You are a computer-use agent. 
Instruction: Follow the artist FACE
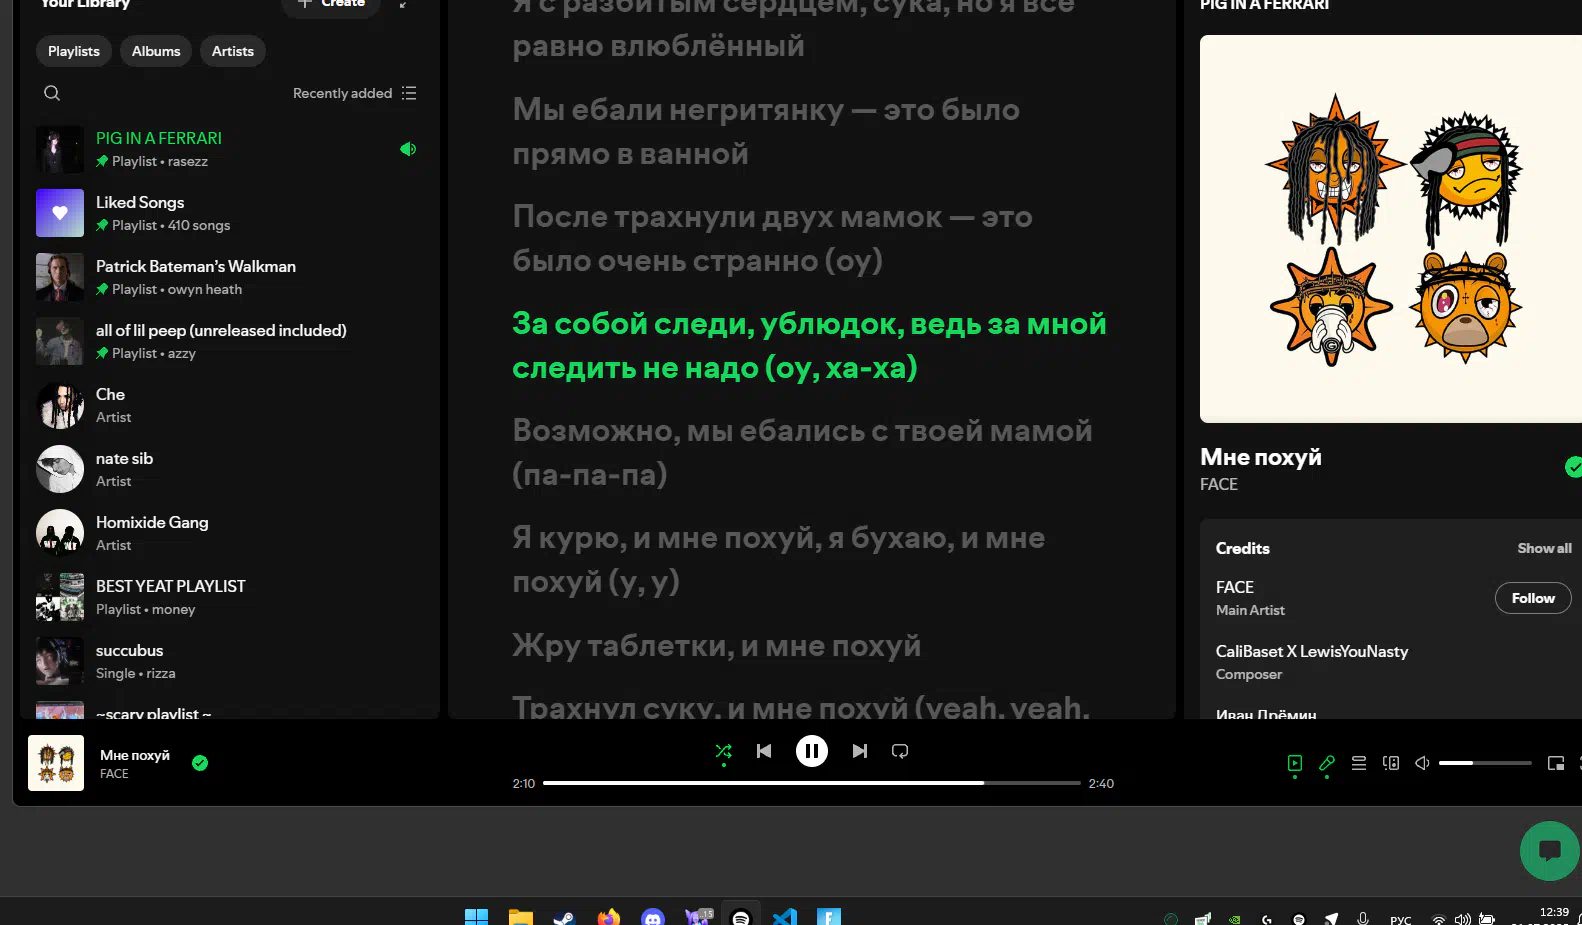point(1533,598)
